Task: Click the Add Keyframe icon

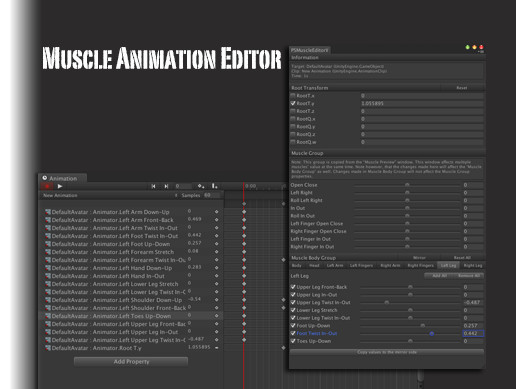Action: (x=201, y=186)
